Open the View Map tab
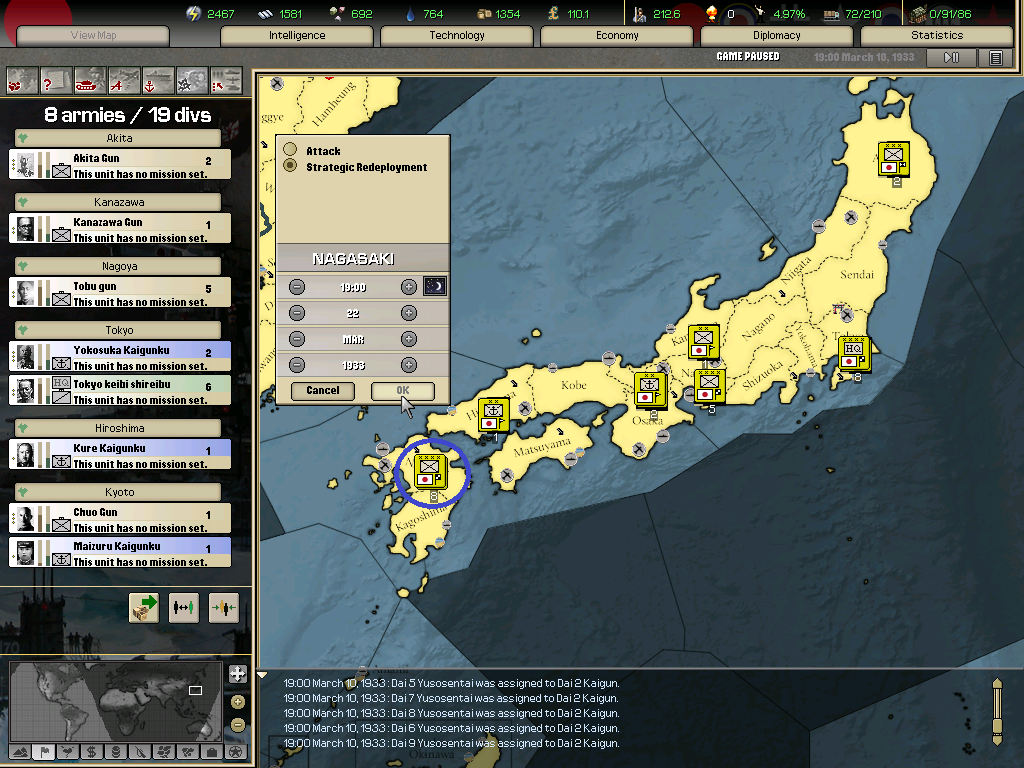1024x768 pixels. pos(93,35)
